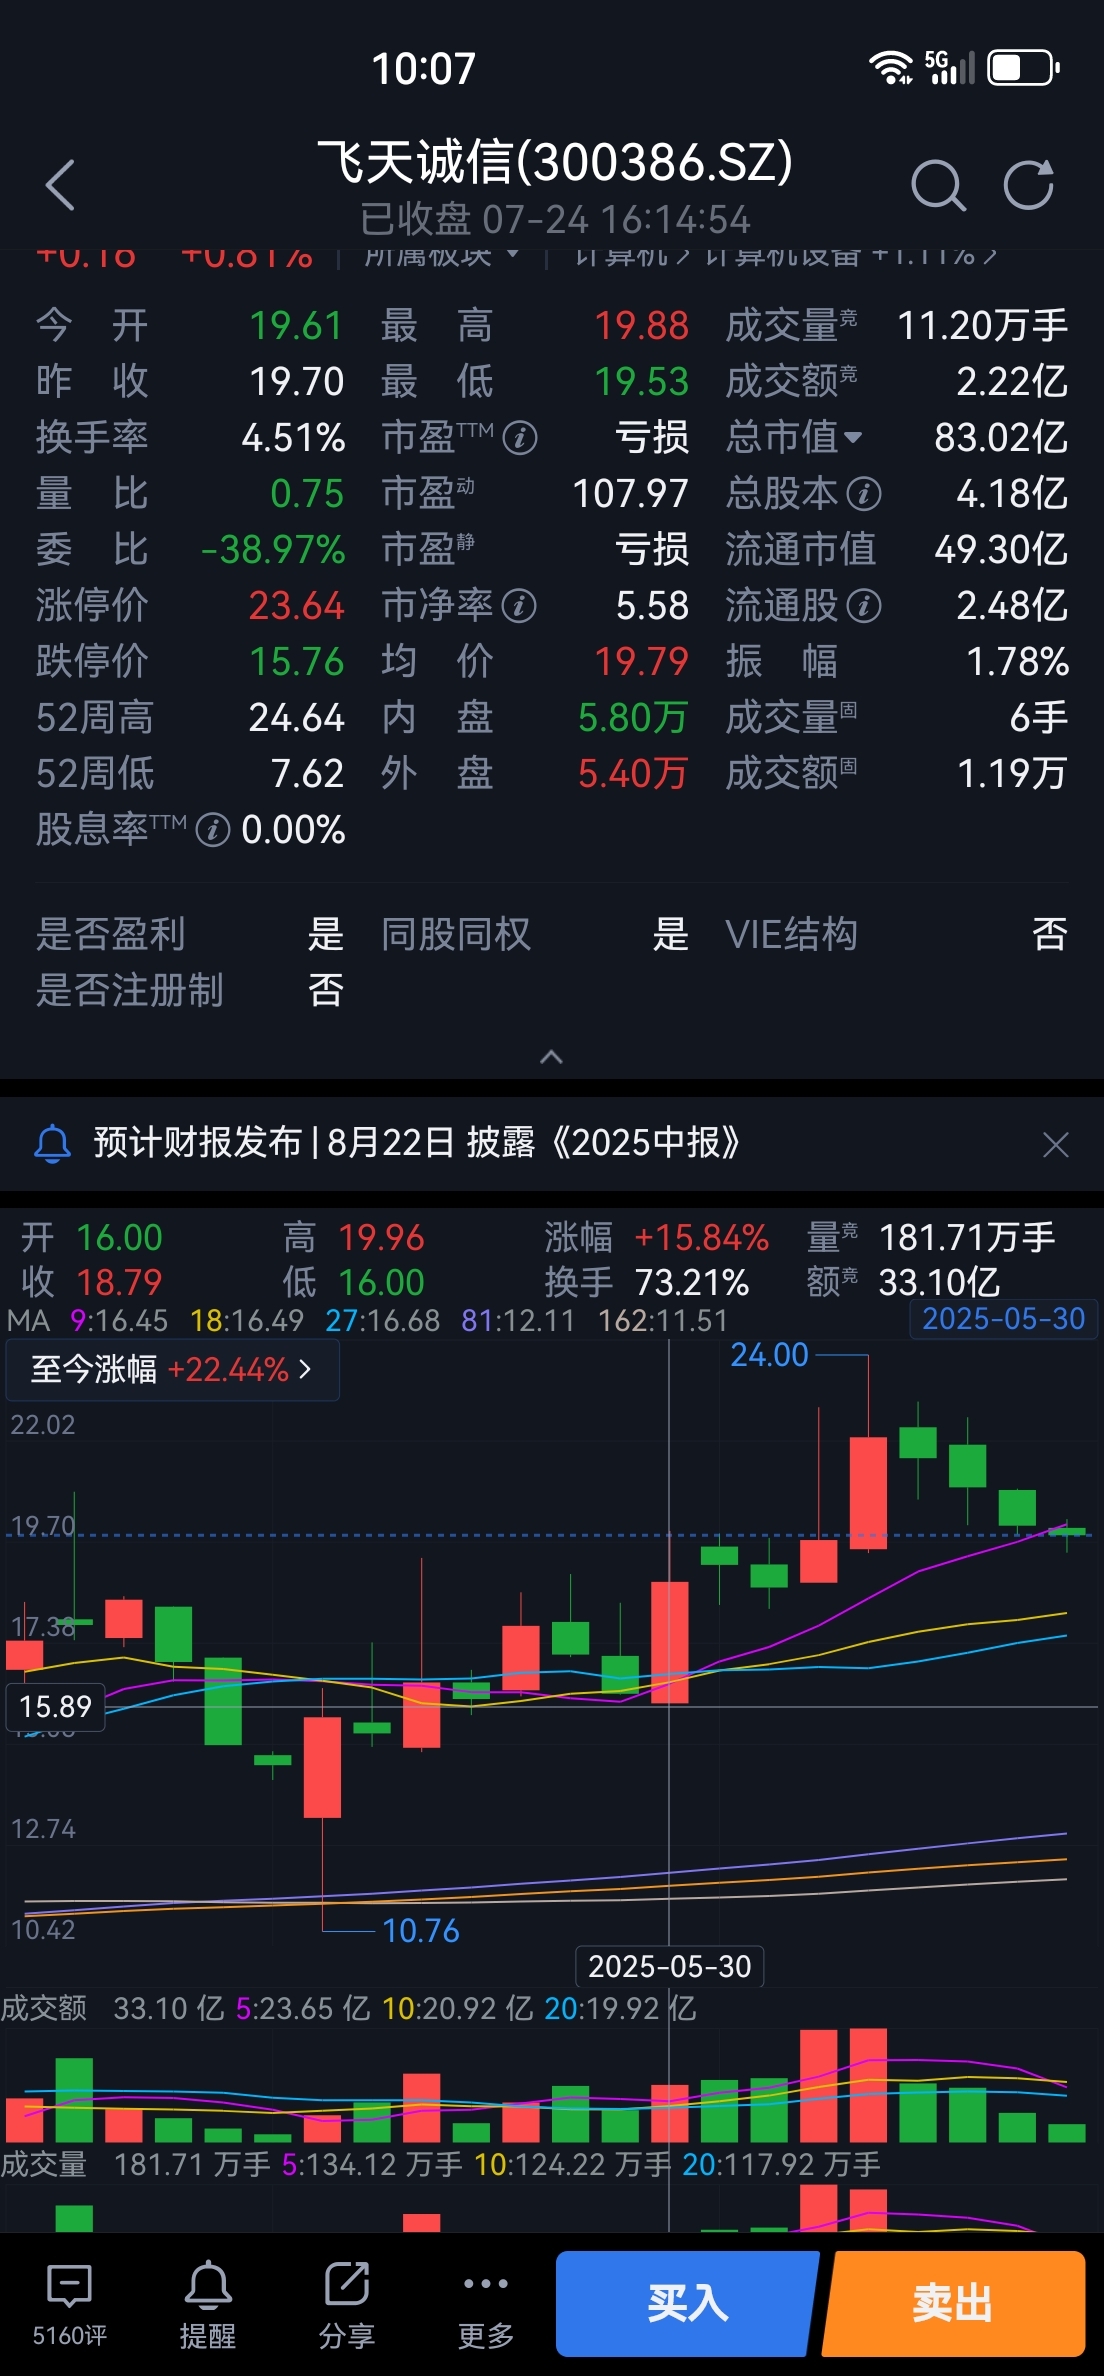
Task: Tap the 委比 value -38.97%
Action: [273, 550]
